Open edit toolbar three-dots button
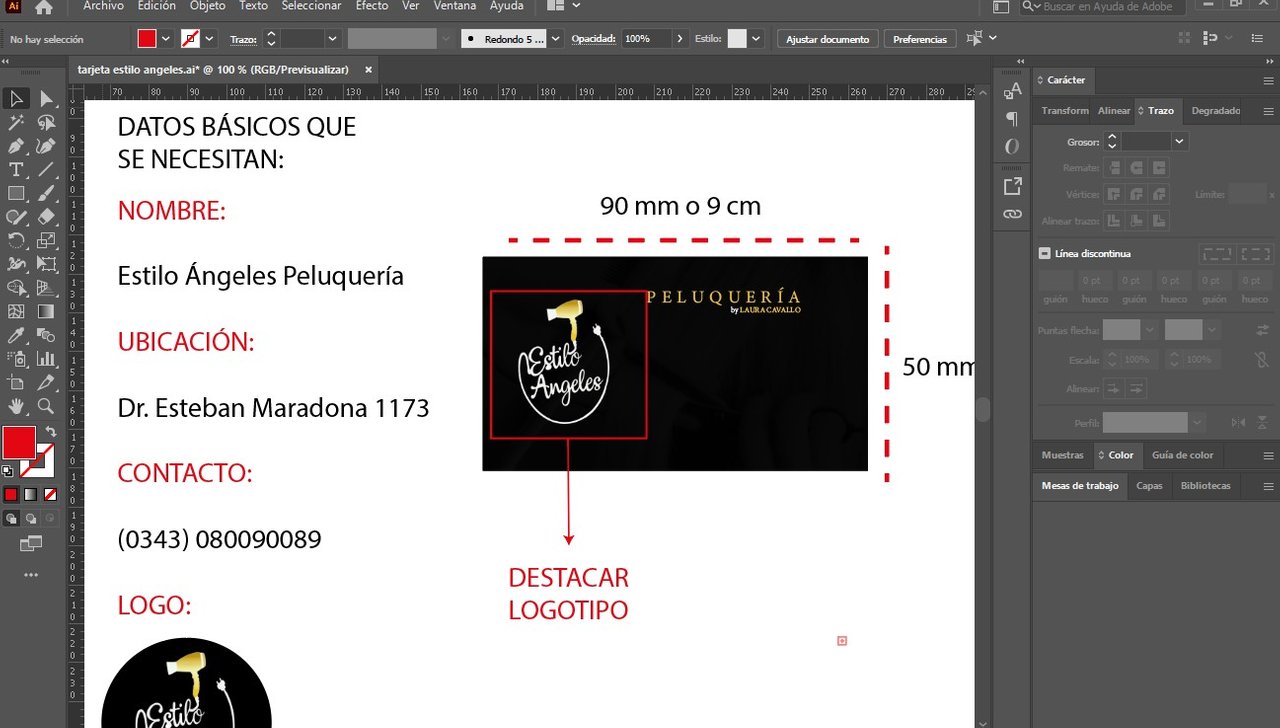 tap(31, 575)
